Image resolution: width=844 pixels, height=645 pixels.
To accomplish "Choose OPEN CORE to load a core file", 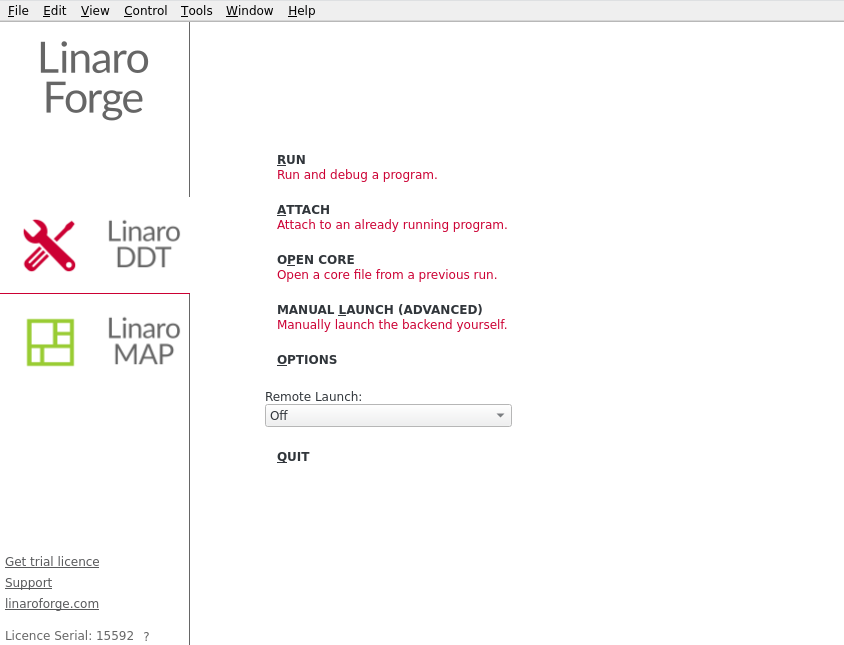I will [x=315, y=260].
